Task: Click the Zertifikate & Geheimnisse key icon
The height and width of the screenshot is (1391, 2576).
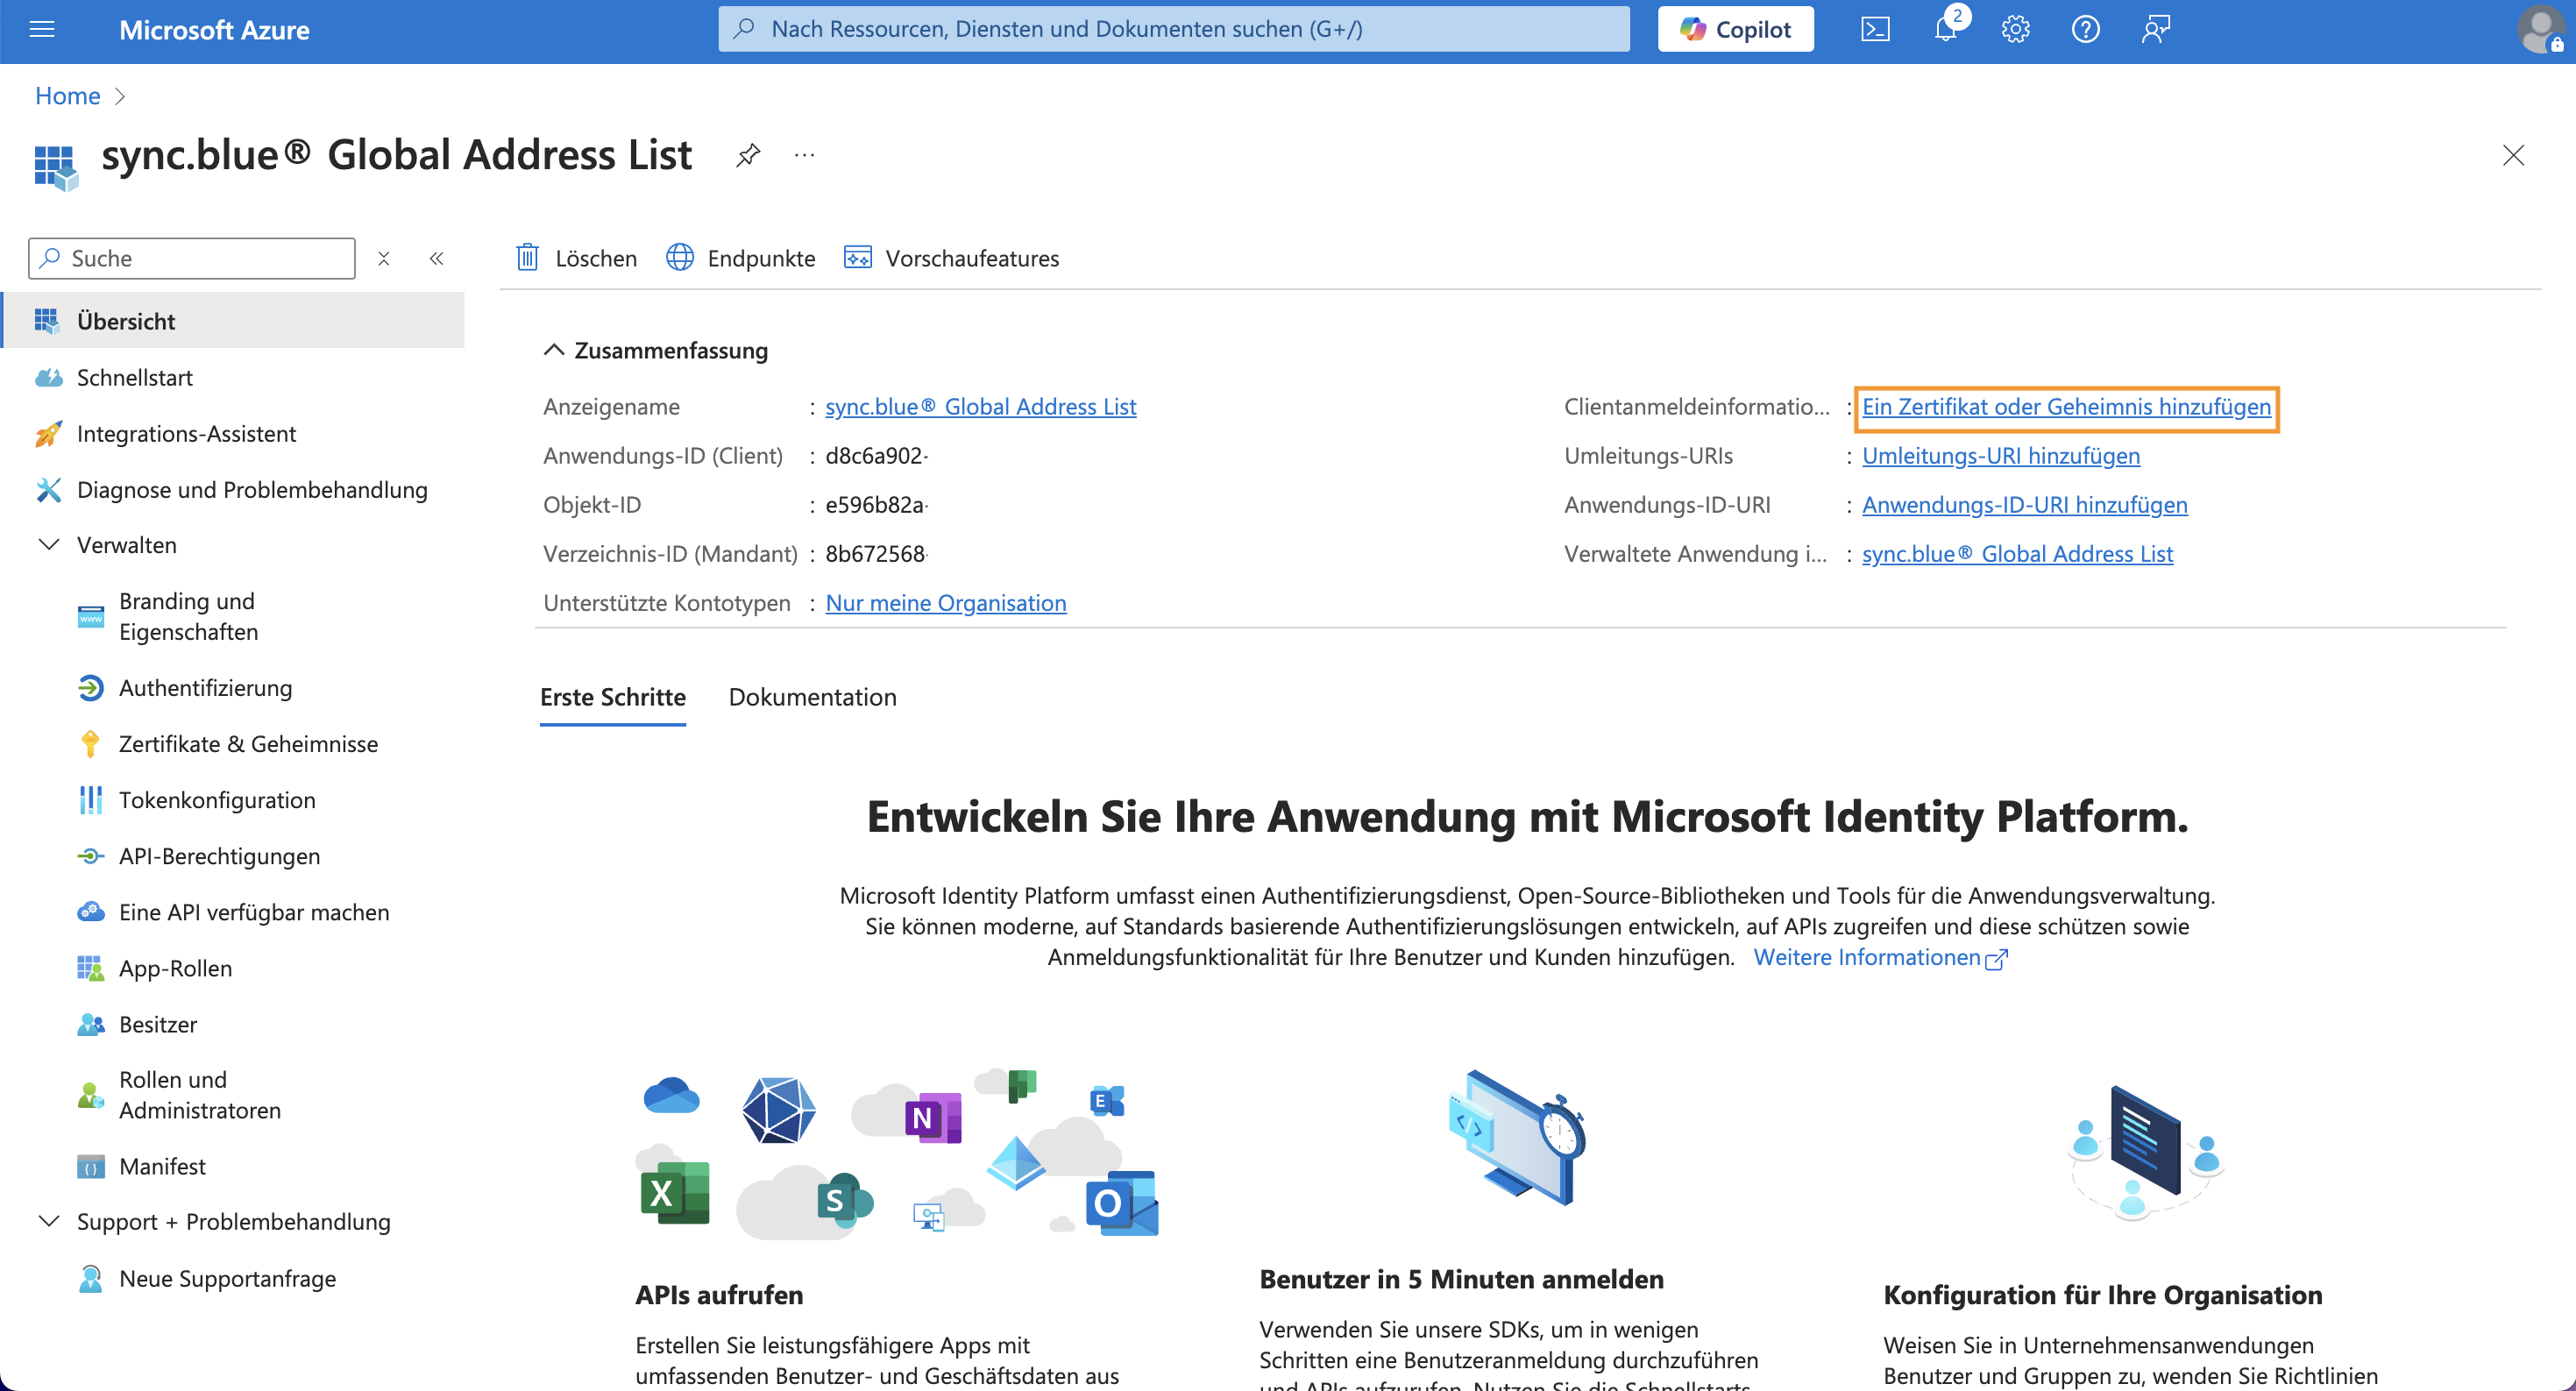Action: 90,744
